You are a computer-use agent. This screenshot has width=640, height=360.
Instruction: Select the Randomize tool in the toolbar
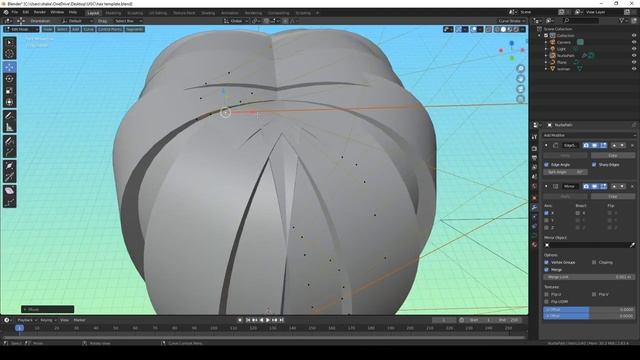point(9,202)
